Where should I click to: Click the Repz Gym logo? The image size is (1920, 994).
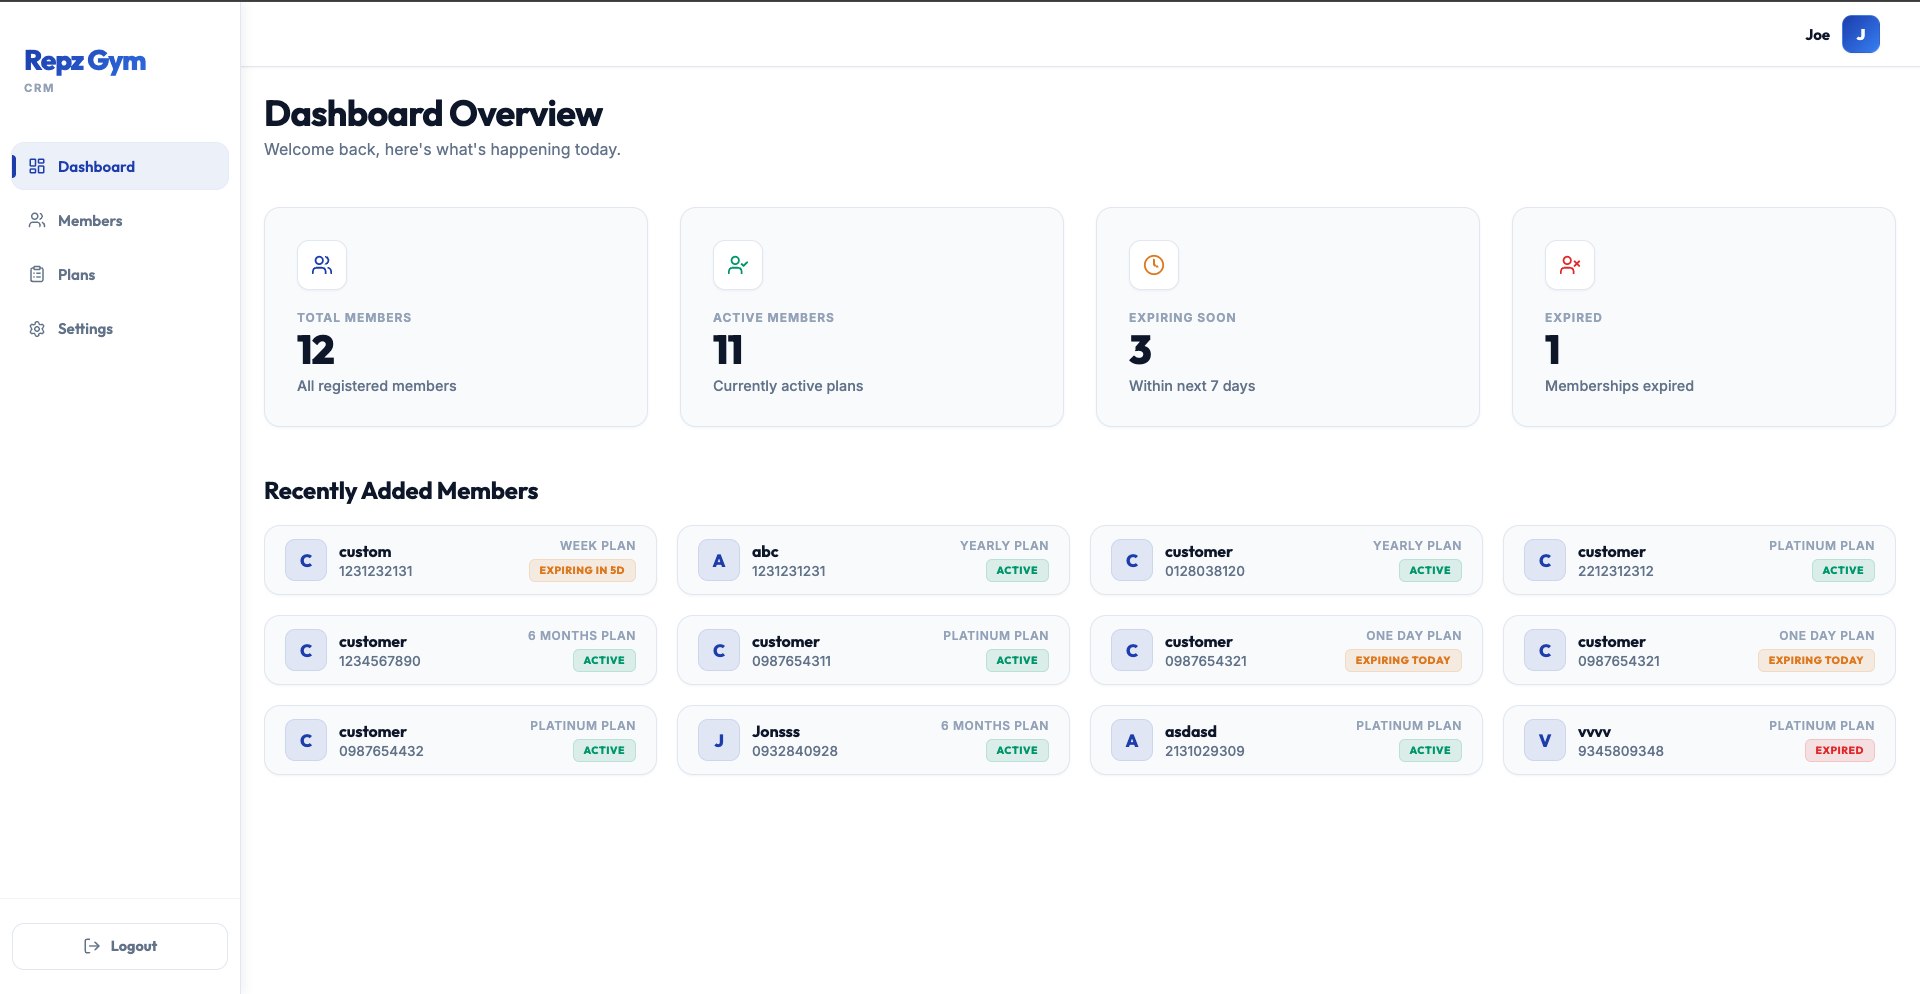pos(85,62)
